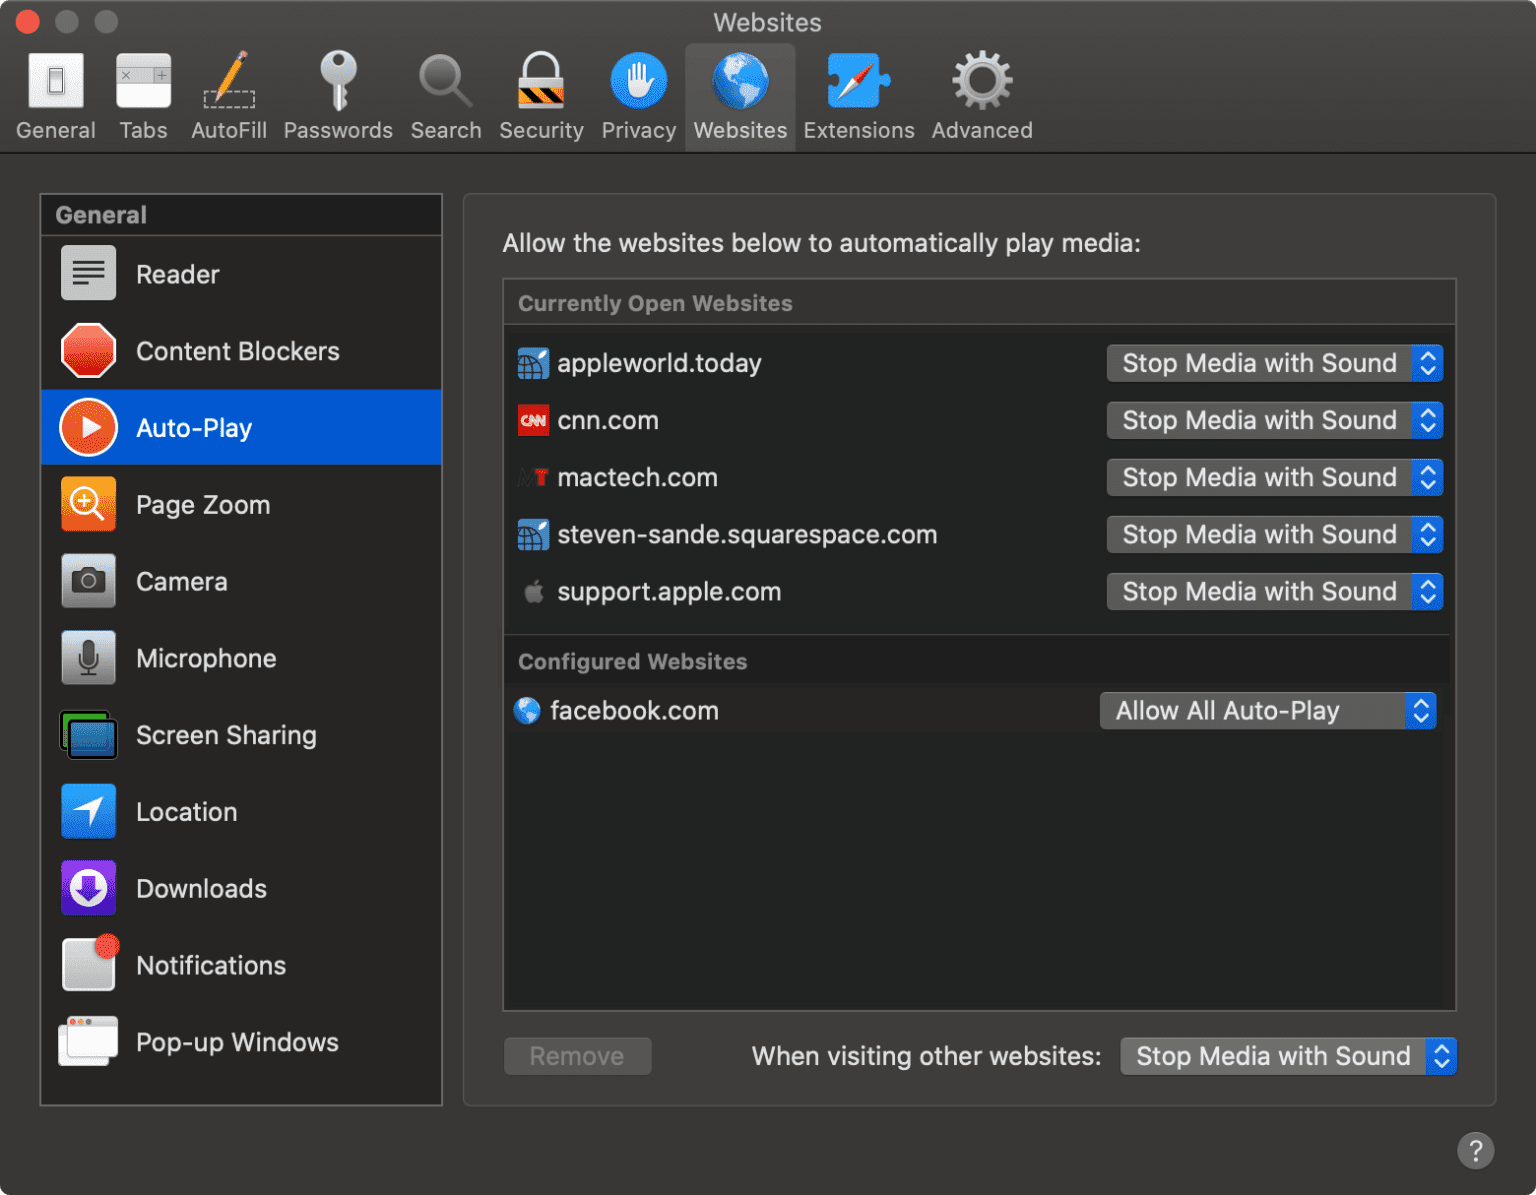Adjust the dropdown for other websites' auto-play
Viewport: 1536px width, 1195px height.
tap(1288, 1056)
